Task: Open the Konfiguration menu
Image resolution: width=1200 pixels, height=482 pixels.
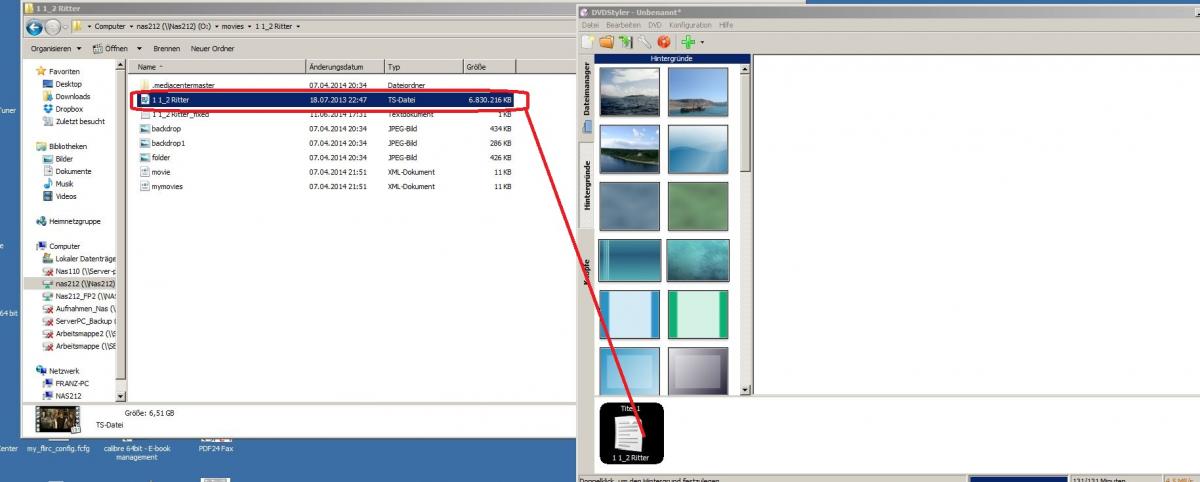Action: coord(690,24)
